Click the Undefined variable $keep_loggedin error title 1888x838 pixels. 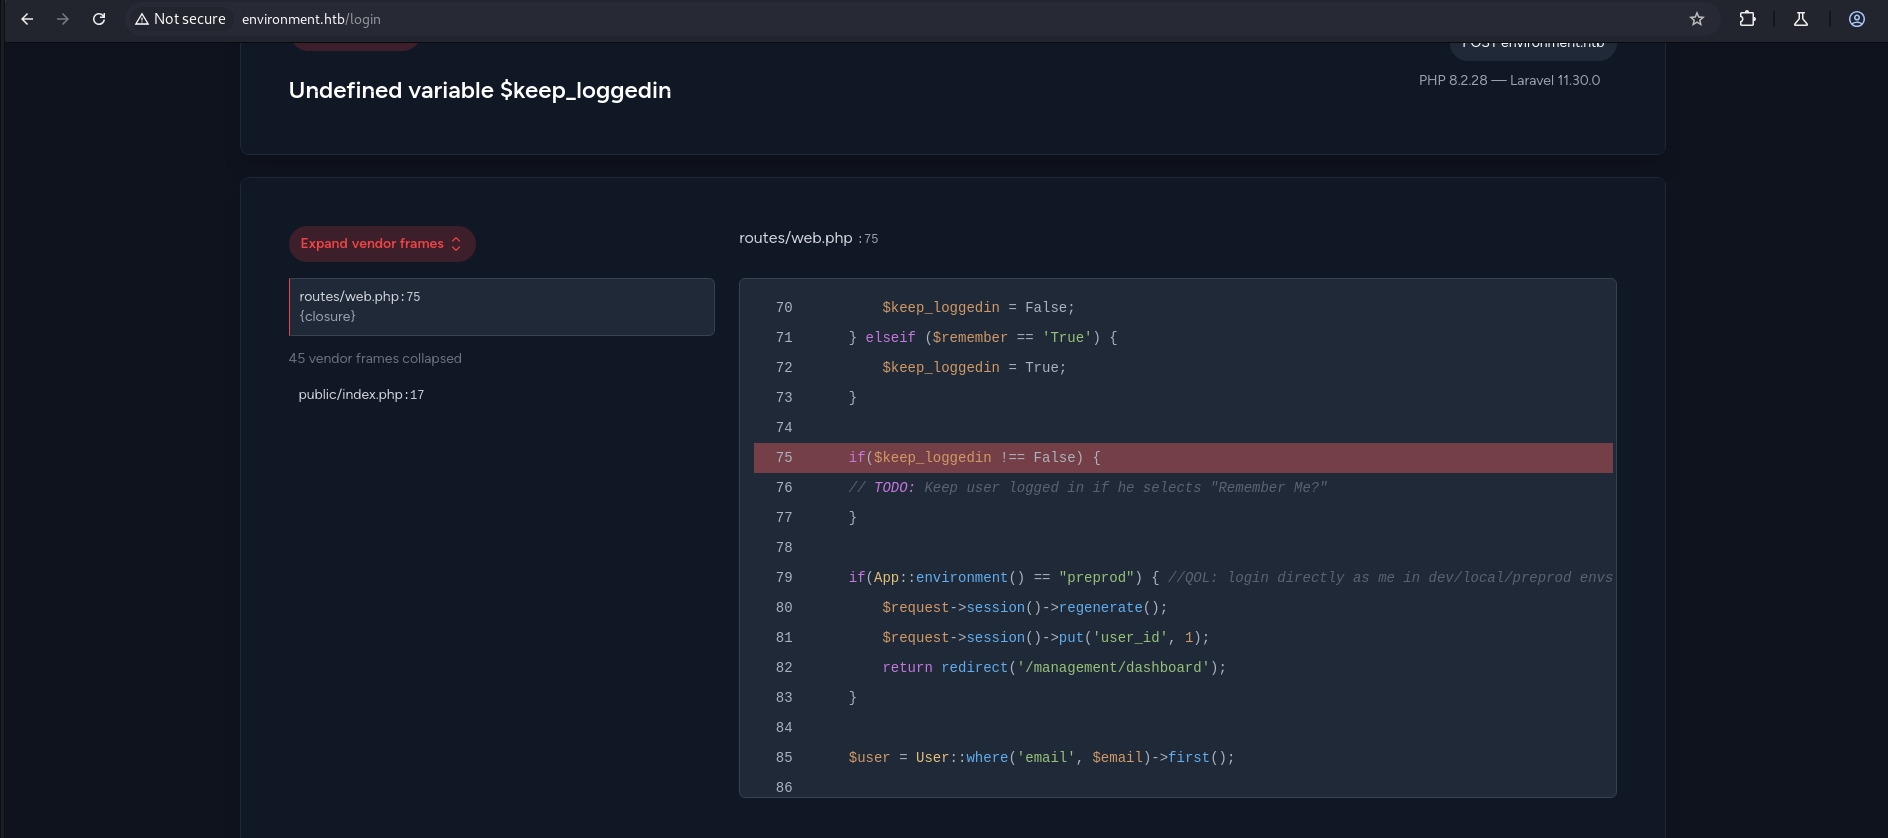tap(479, 91)
